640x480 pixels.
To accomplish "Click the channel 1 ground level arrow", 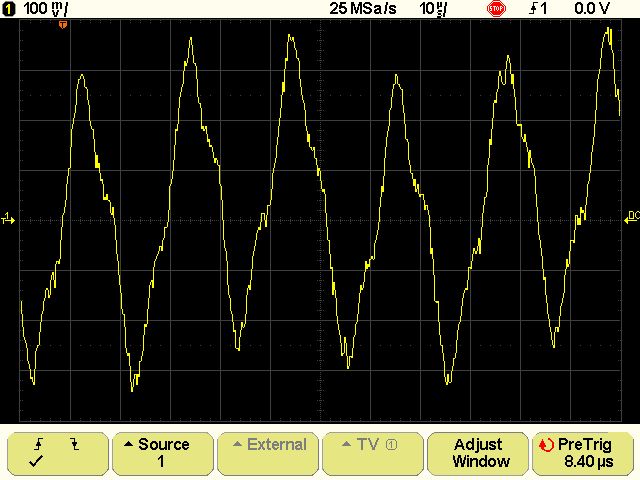I will tap(8, 218).
